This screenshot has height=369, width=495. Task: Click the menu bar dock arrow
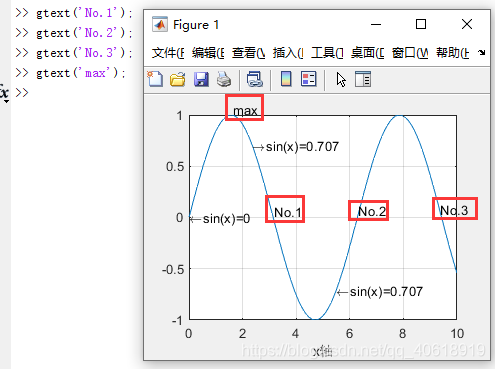click(x=481, y=52)
